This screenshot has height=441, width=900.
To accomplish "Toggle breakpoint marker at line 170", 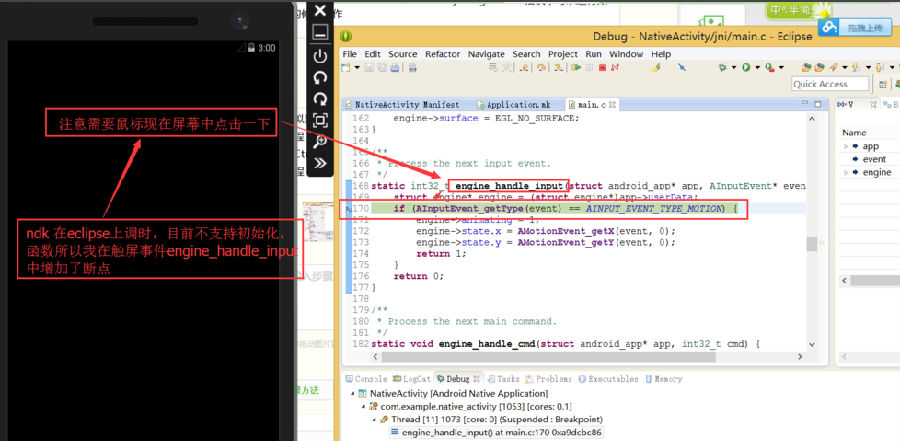I will coord(347,209).
